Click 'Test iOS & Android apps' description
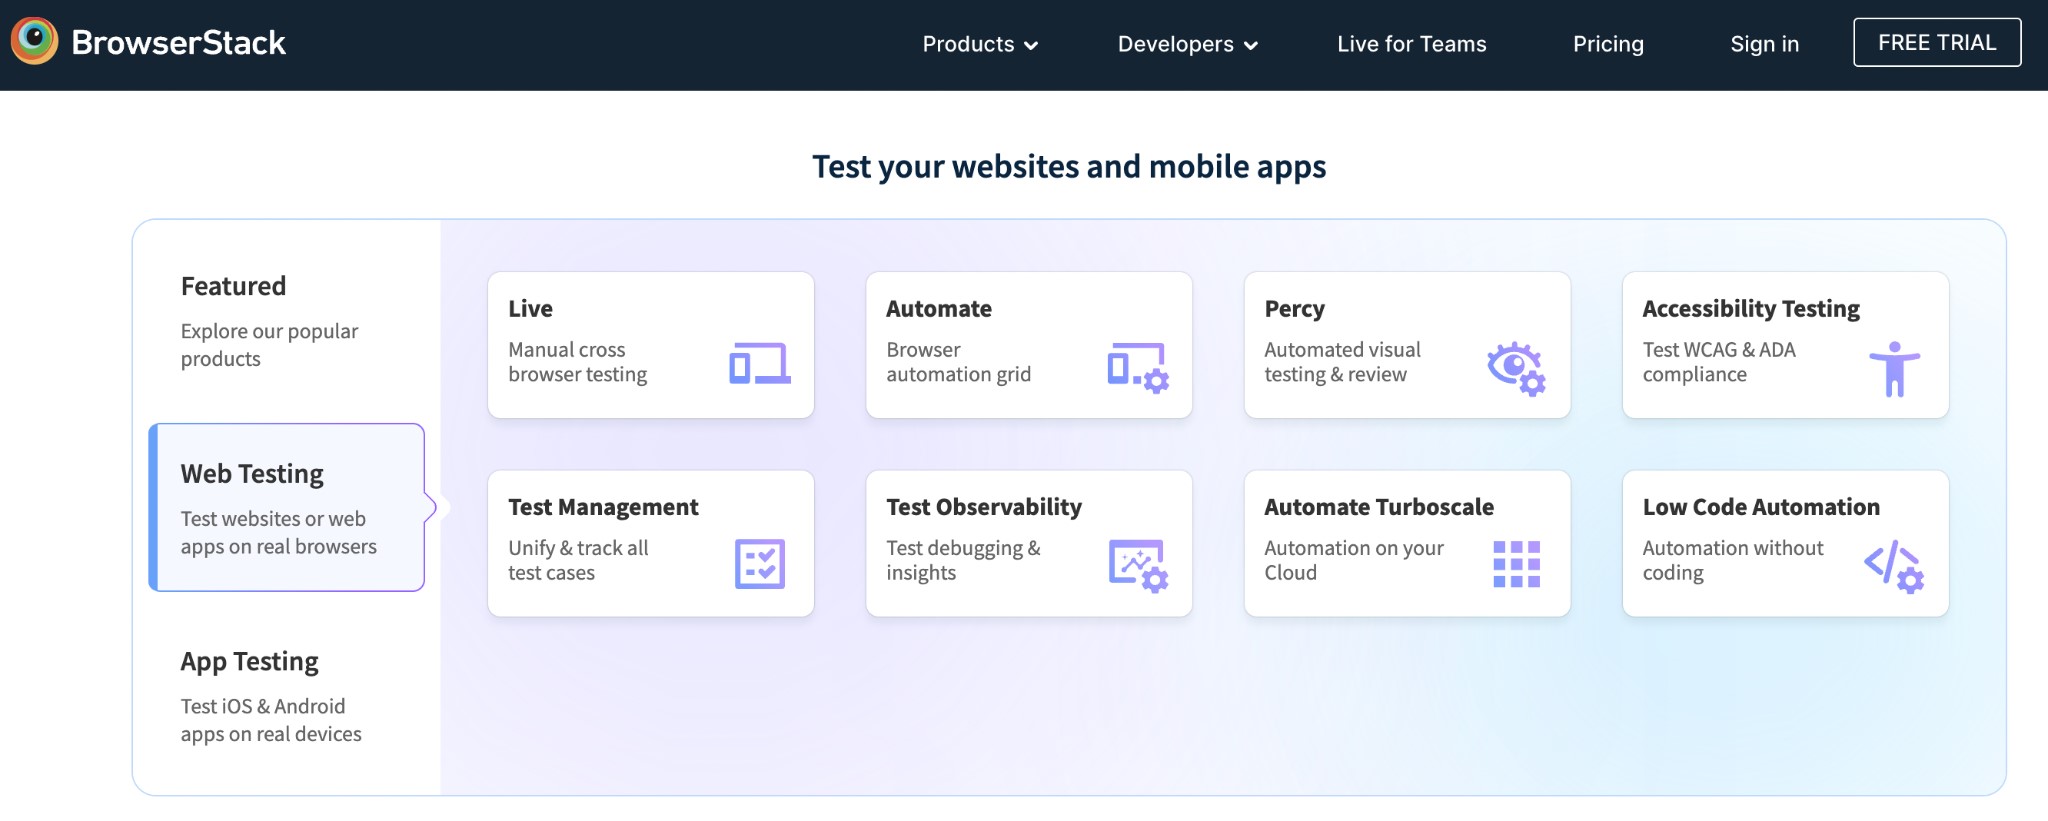This screenshot has width=2048, height=821. tap(271, 720)
